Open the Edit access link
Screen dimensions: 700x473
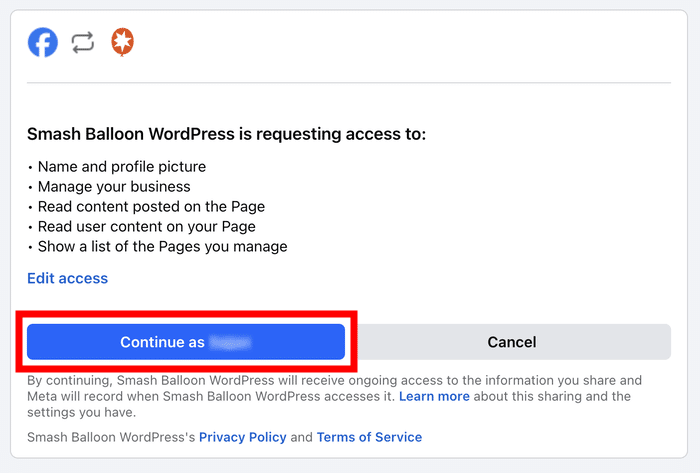(x=67, y=278)
